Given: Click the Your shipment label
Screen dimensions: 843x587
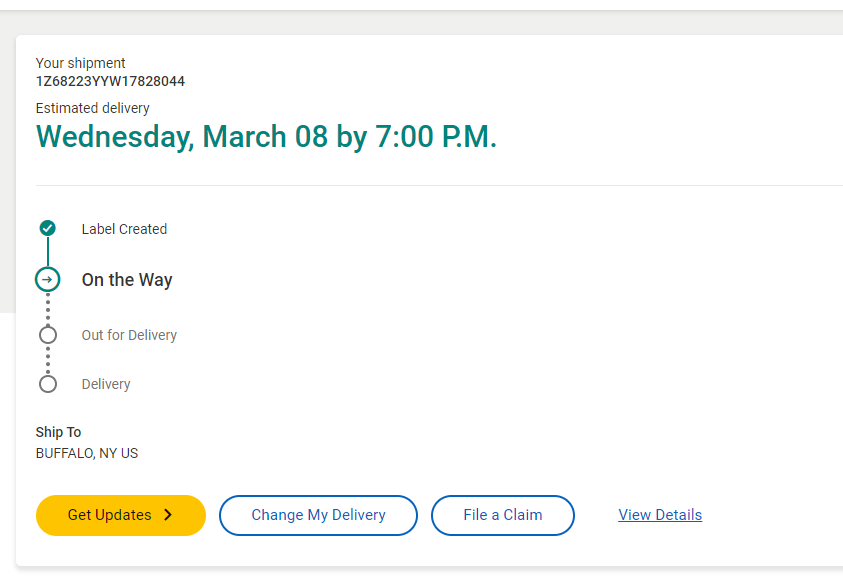Looking at the screenshot, I should click(x=81, y=63).
